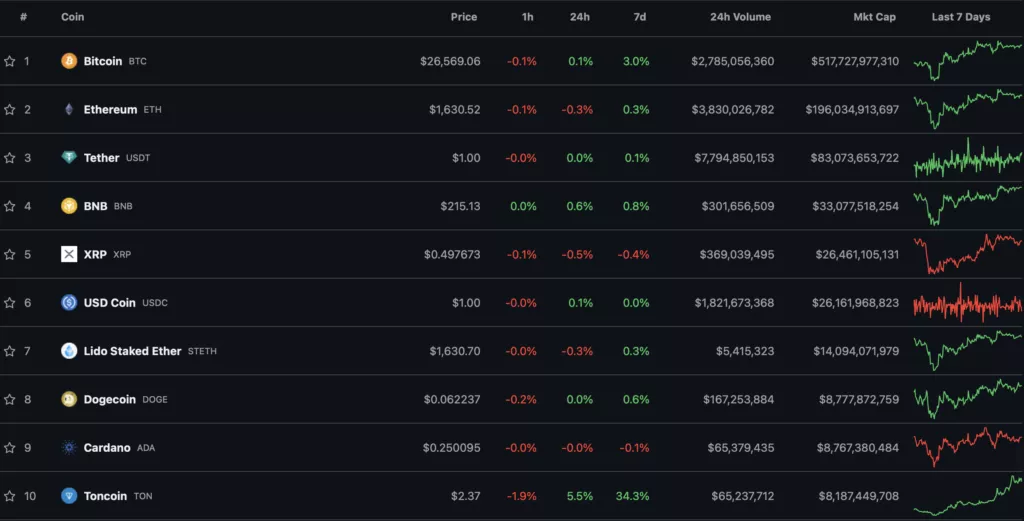The height and width of the screenshot is (521, 1024).
Task: Toggle the star next to Tether
Action: coord(10,157)
